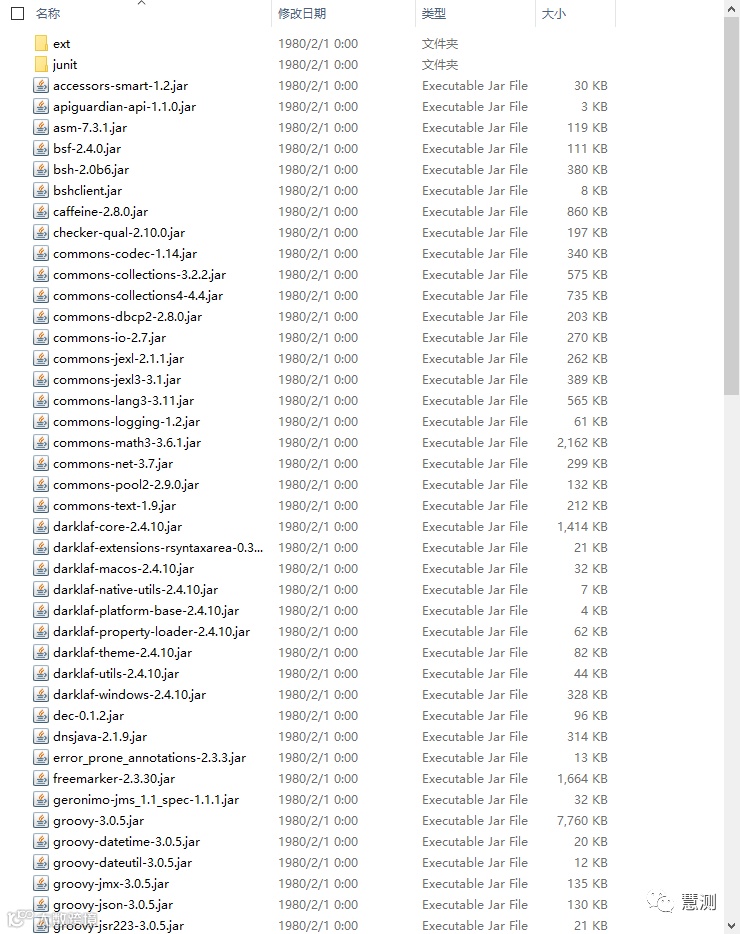Select the file name groovy-json-3.0.5.jar

point(113,904)
